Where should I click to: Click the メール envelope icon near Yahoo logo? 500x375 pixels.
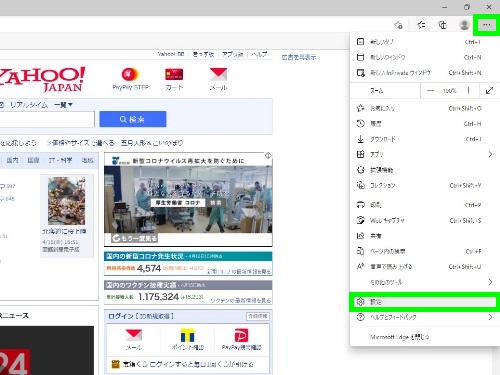tap(218, 74)
